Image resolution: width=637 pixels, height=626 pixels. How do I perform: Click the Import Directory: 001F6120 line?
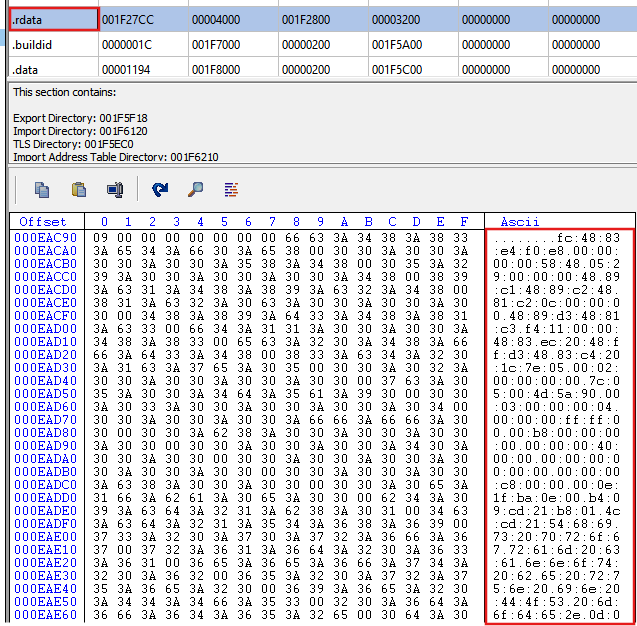click(x=80, y=131)
